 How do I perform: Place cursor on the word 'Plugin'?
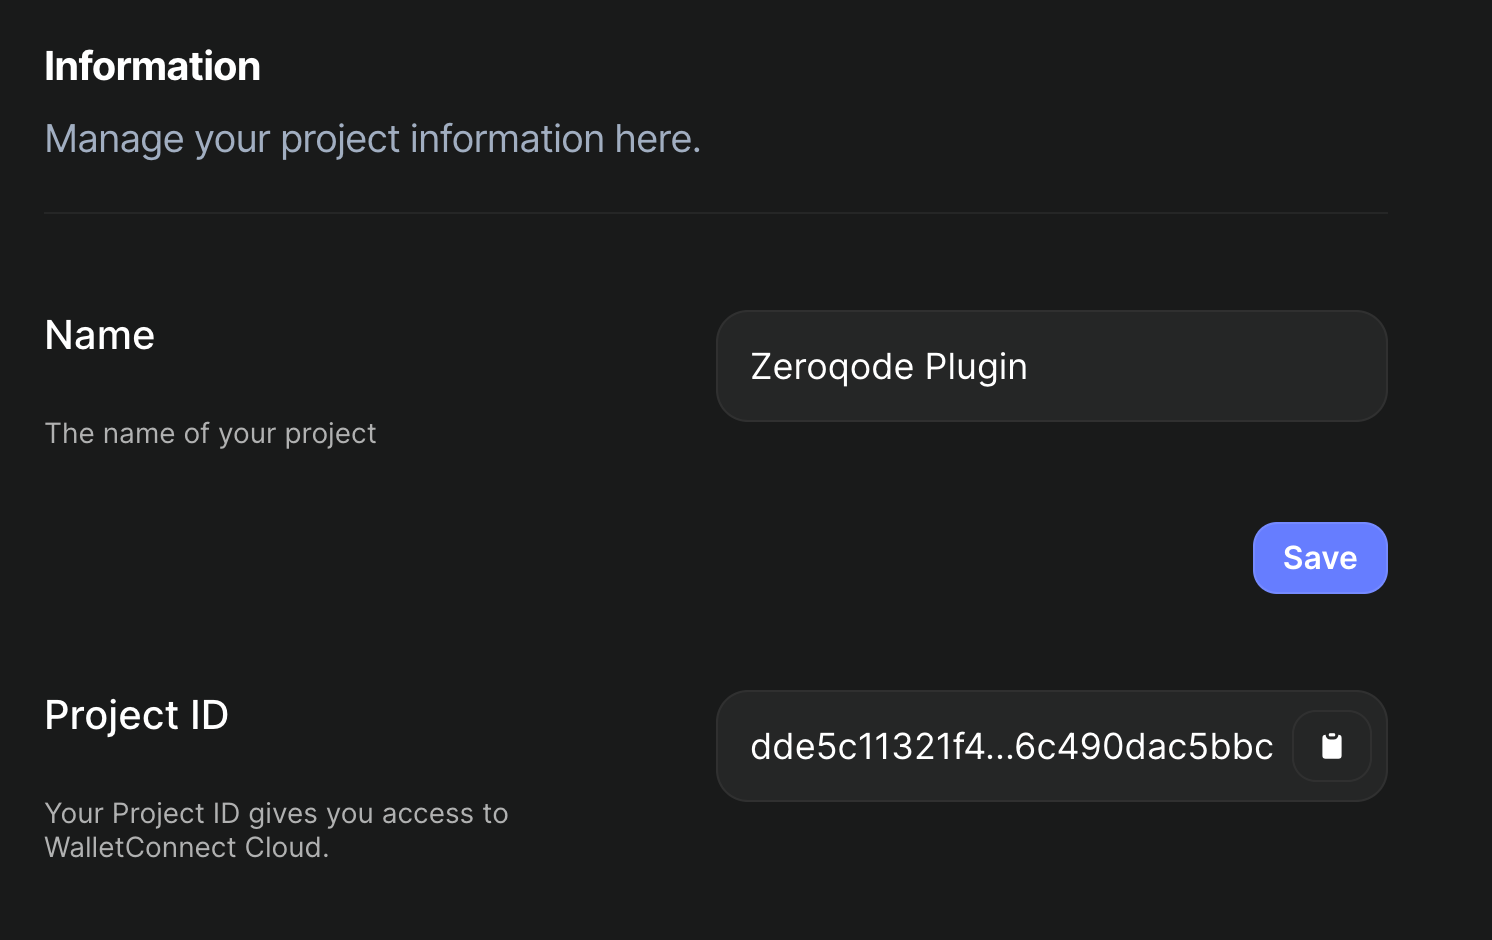[976, 367]
